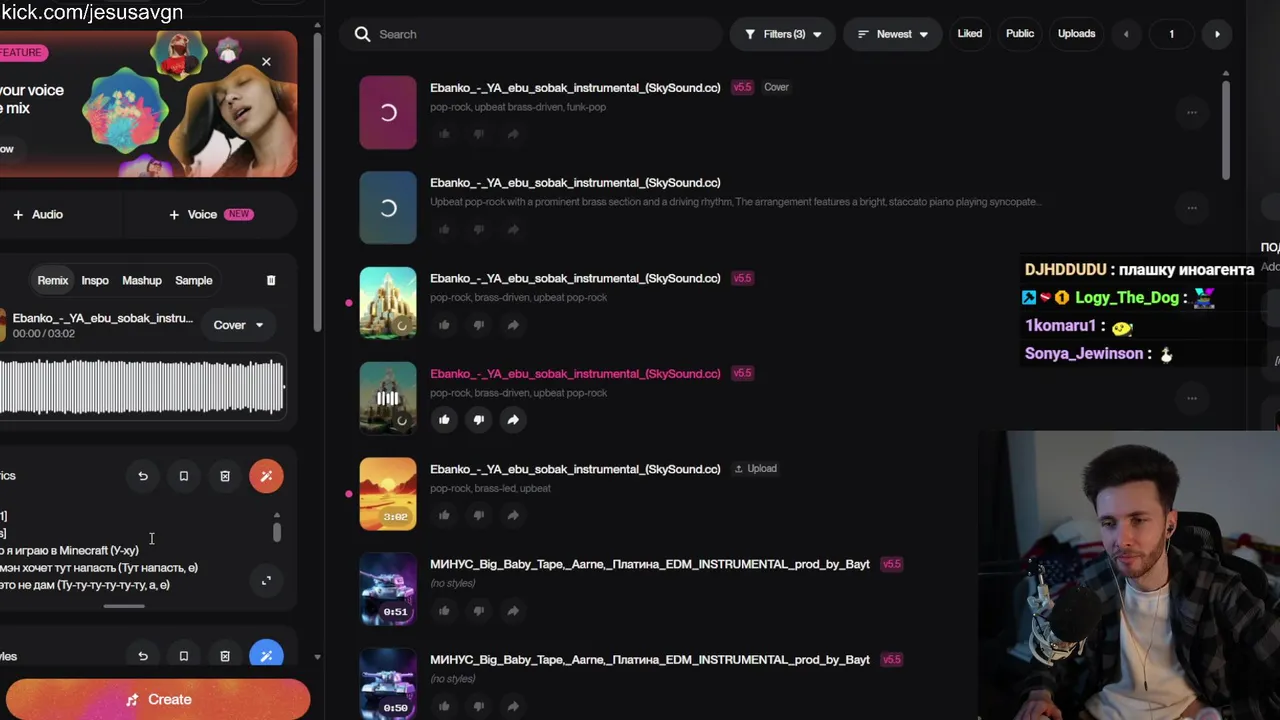
Task: Like the 0:51 МИНУС Big Baby Tape song
Action: tap(444, 611)
